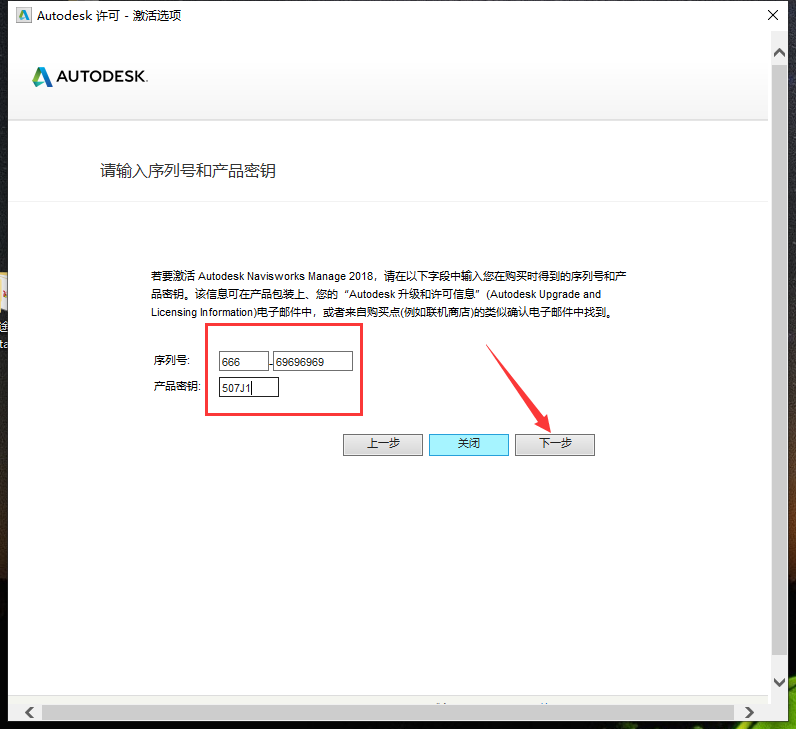The image size is (796, 729).
Task: Click the horizontal scrollbar right arrow
Action: point(749,712)
